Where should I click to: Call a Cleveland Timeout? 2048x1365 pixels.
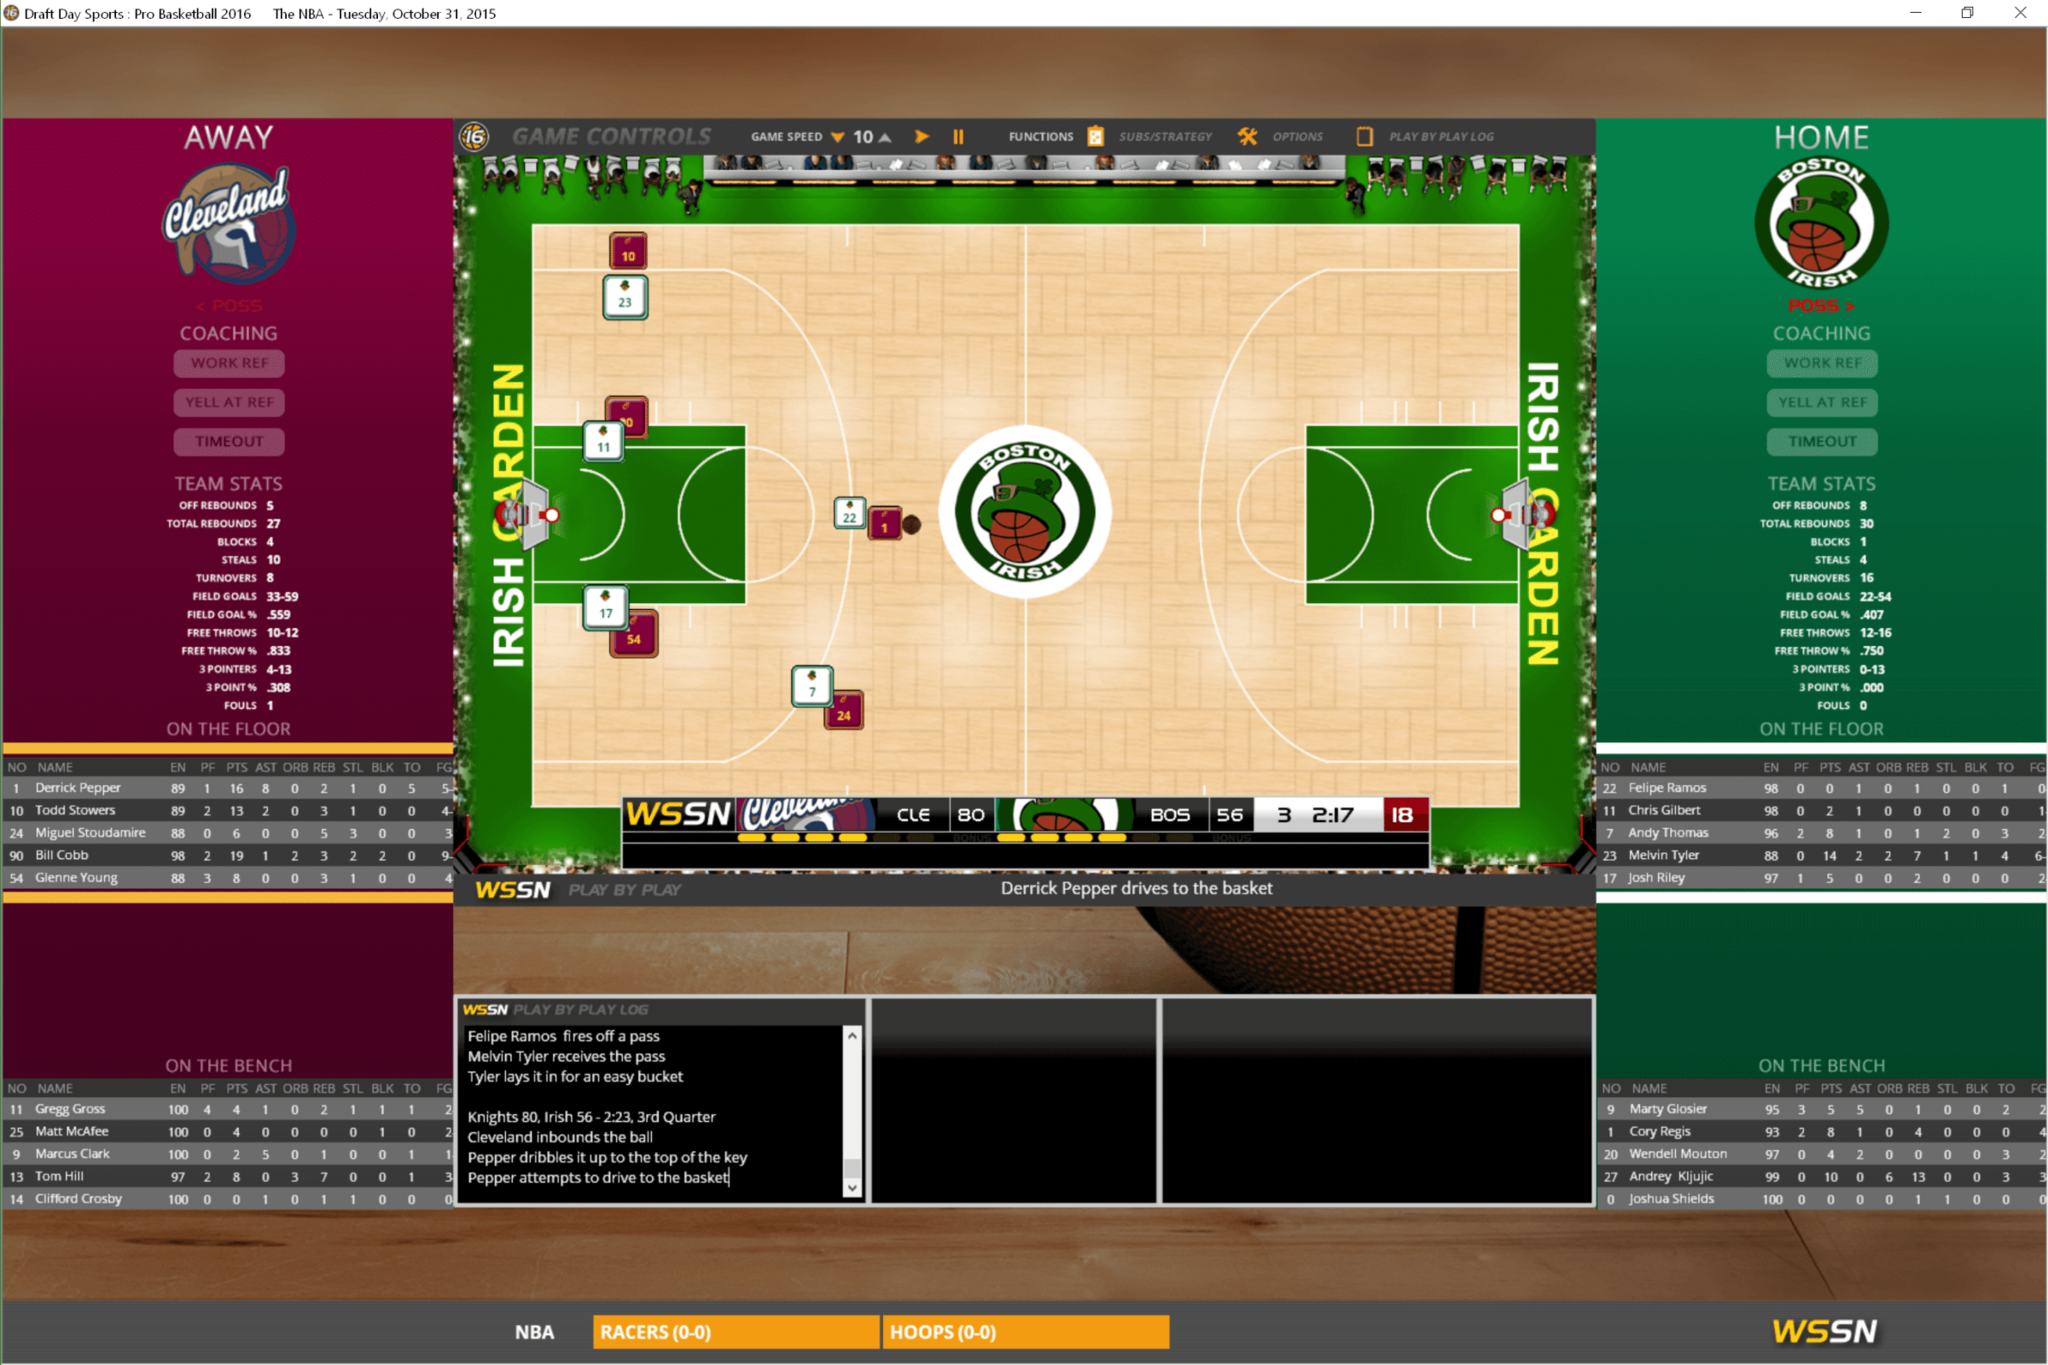(229, 441)
